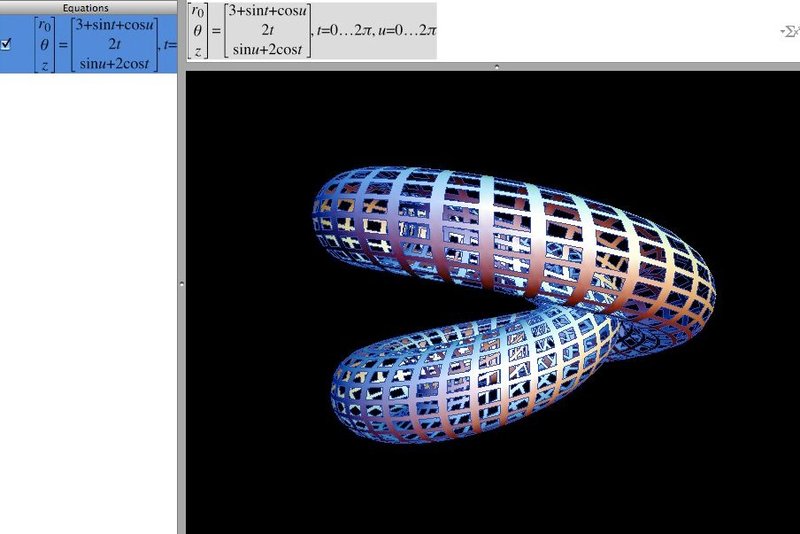Select the Equations list header
This screenshot has width=800, height=534.
pyautogui.click(x=88, y=7)
